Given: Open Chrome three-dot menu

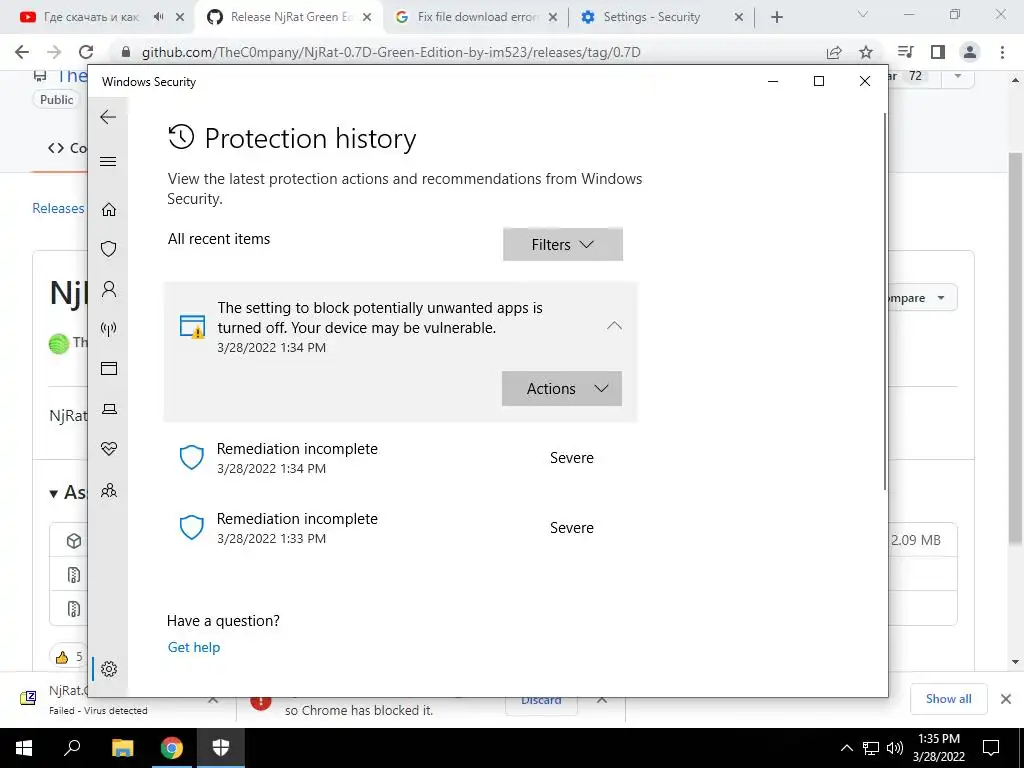Looking at the screenshot, I should pyautogui.click(x=1002, y=52).
